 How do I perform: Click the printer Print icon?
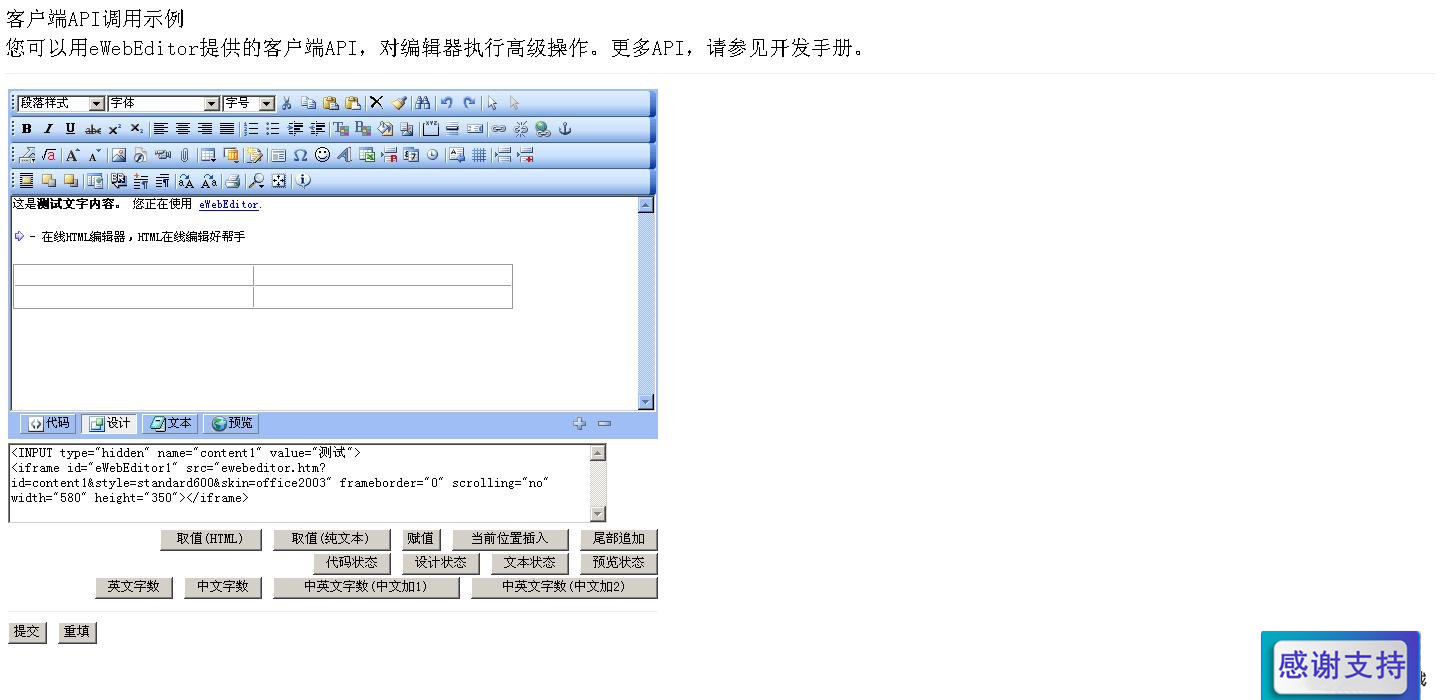(x=232, y=181)
